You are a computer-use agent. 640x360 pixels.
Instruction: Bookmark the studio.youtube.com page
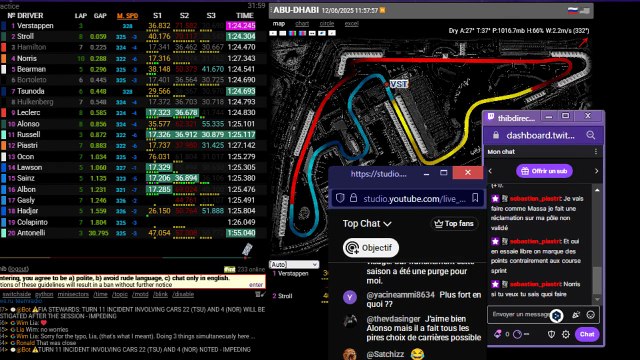point(475,198)
